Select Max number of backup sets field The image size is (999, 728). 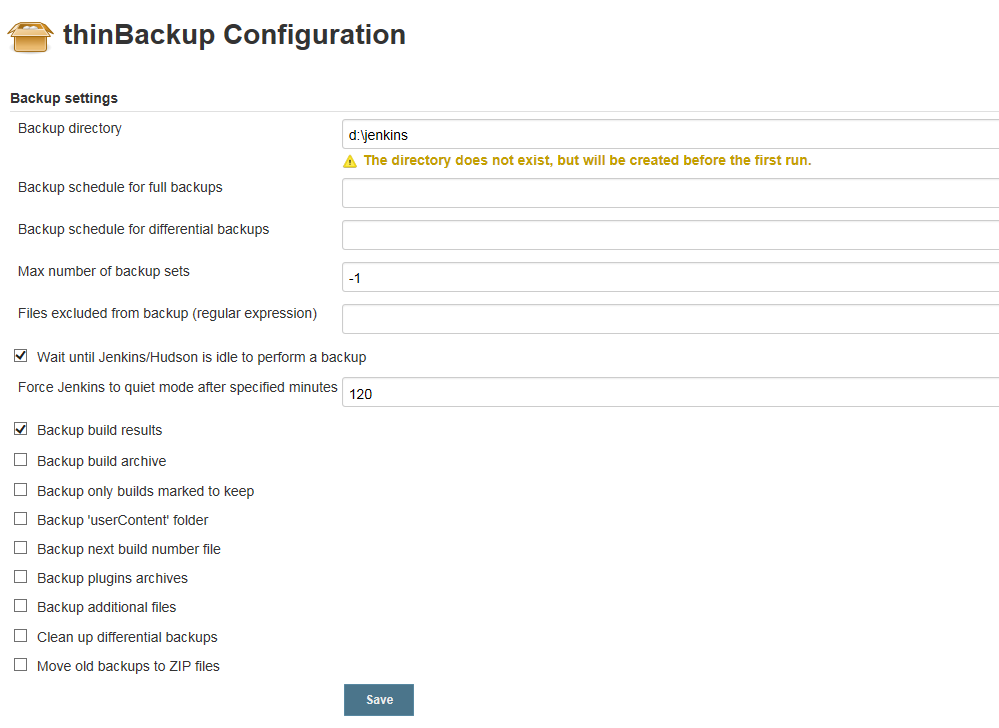click(670, 277)
